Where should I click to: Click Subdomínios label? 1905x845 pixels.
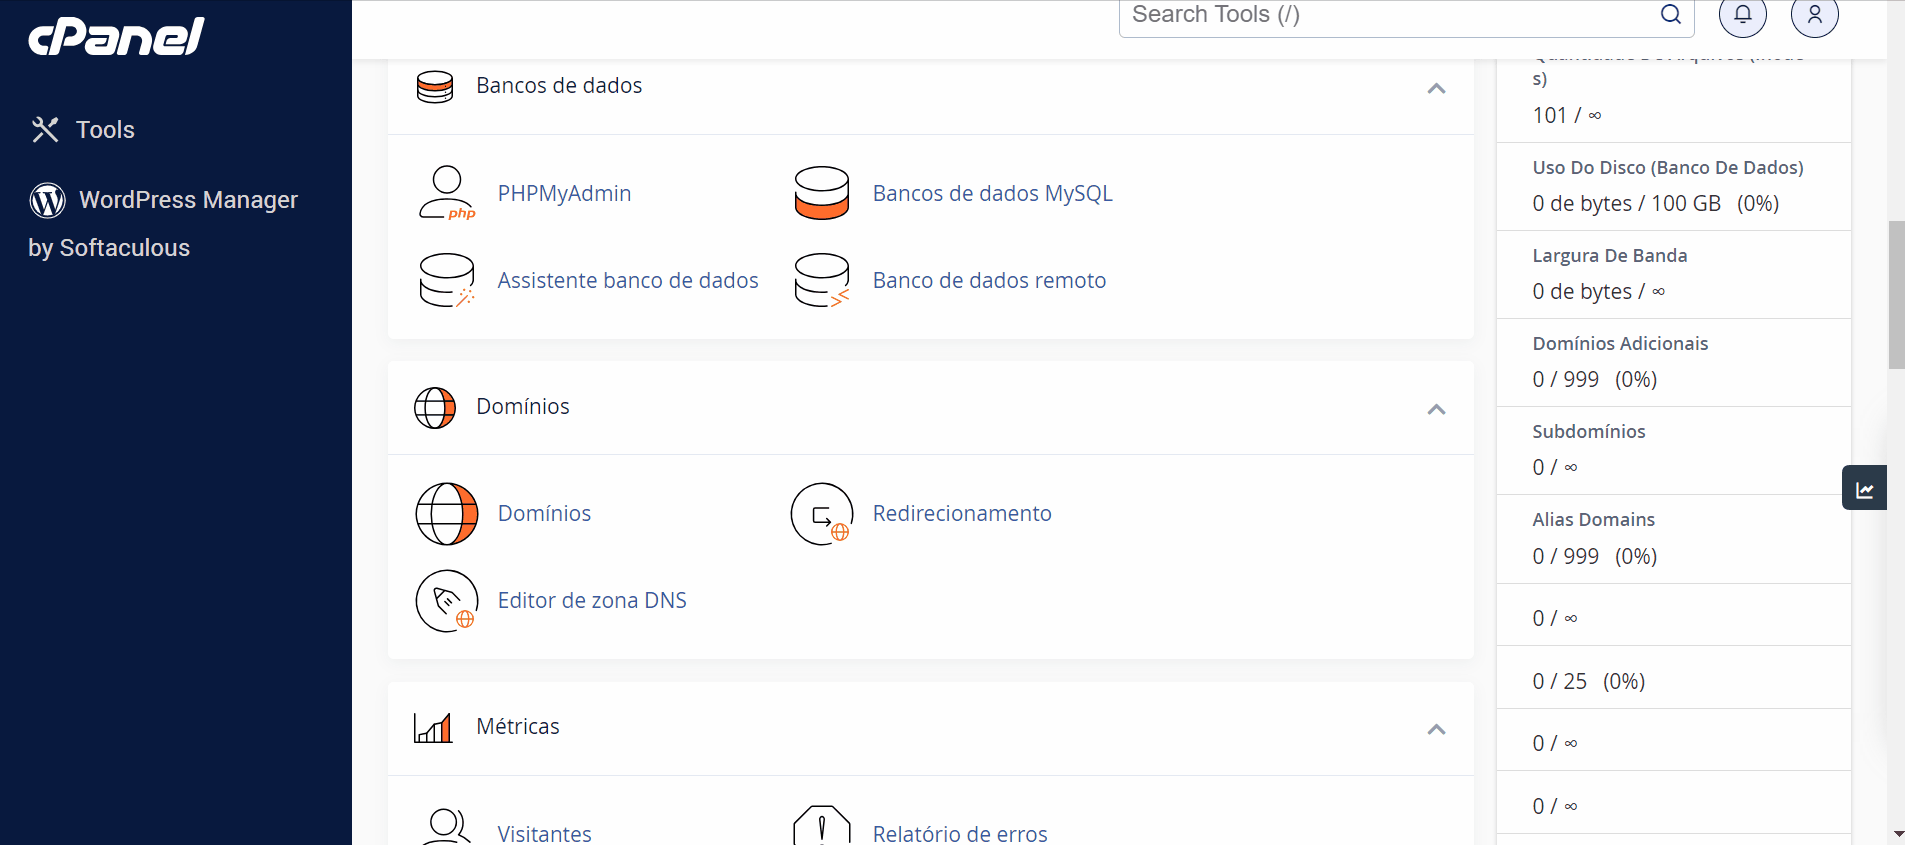[1589, 432]
